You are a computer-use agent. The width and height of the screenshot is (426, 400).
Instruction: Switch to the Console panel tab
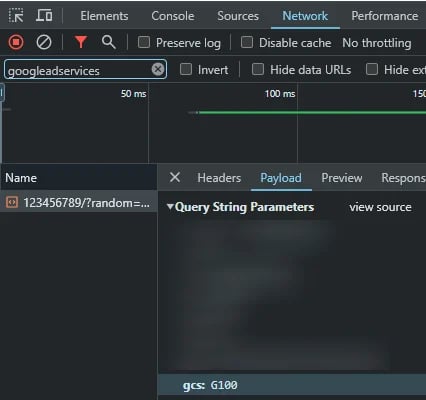[x=173, y=16]
